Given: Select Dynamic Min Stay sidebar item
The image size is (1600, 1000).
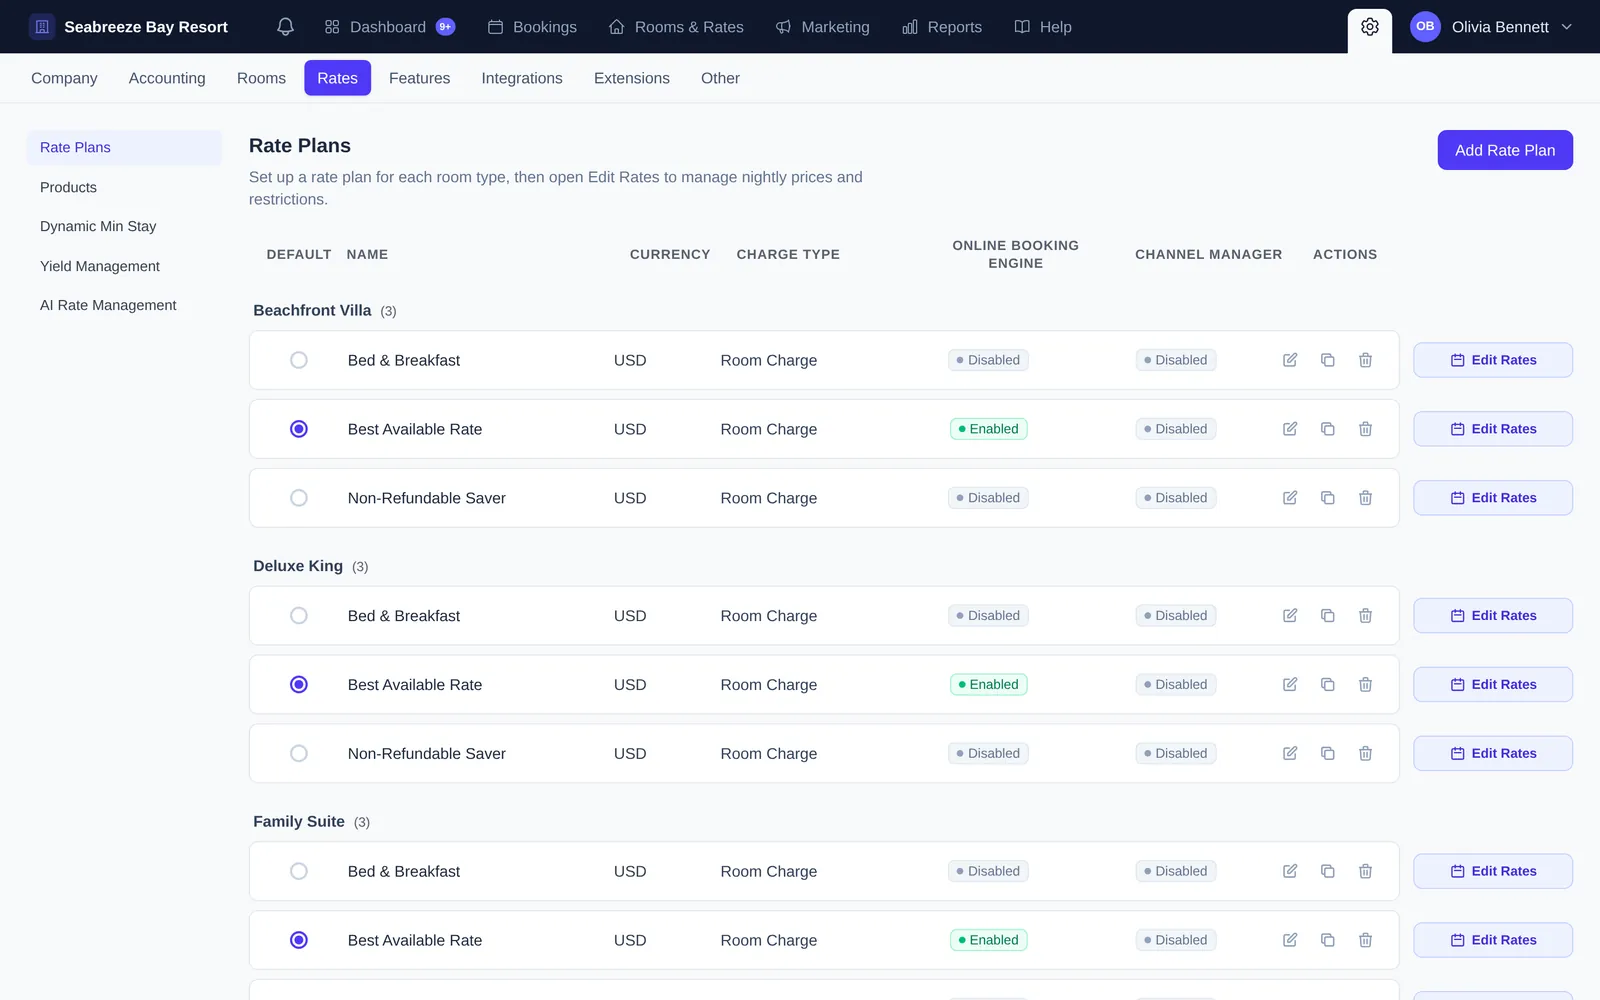Looking at the screenshot, I should point(124,226).
